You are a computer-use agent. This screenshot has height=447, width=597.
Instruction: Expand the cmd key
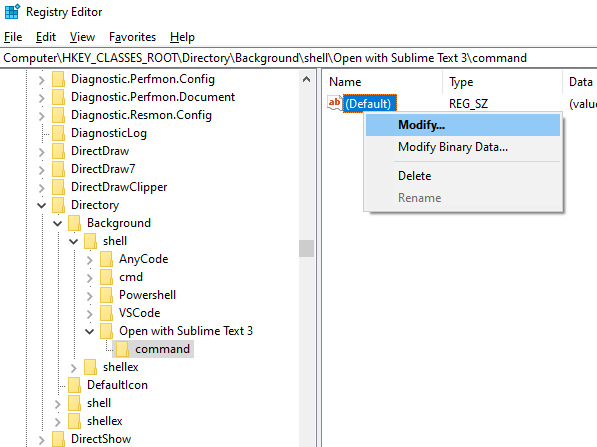[90, 278]
